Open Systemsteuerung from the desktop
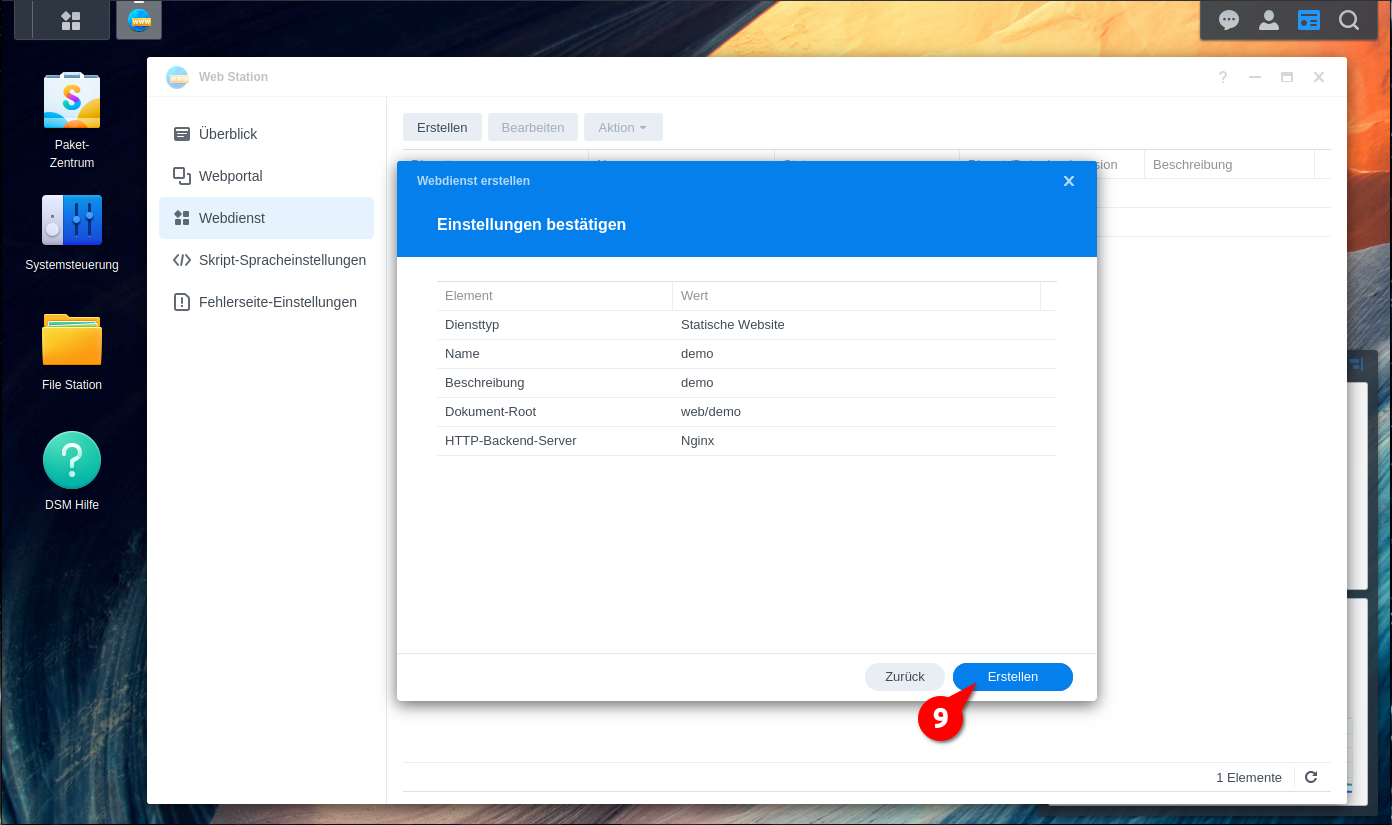Image resolution: width=1392 pixels, height=825 pixels. click(71, 221)
